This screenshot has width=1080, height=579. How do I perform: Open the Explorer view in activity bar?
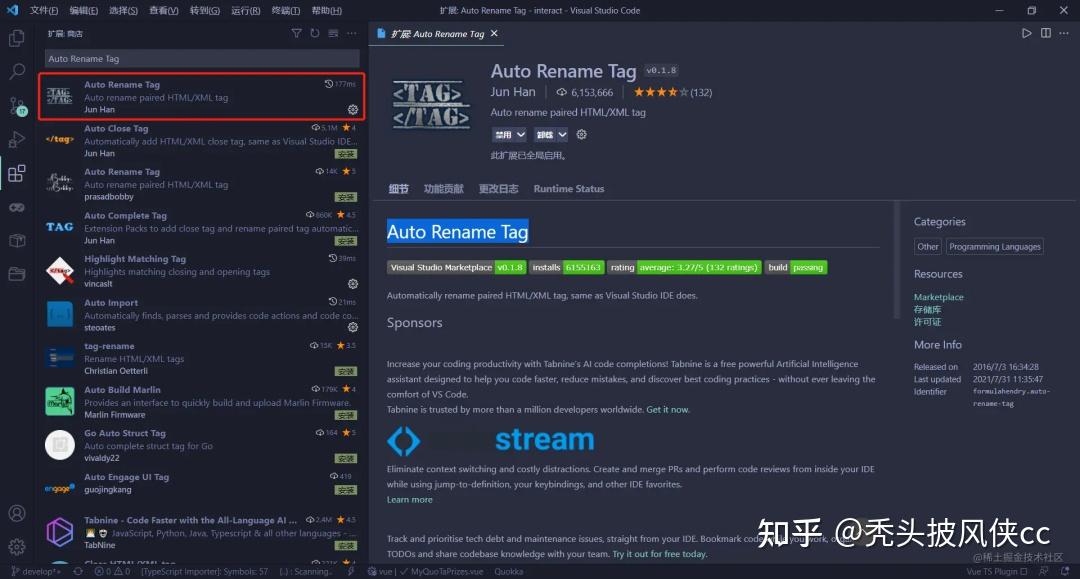point(17,38)
